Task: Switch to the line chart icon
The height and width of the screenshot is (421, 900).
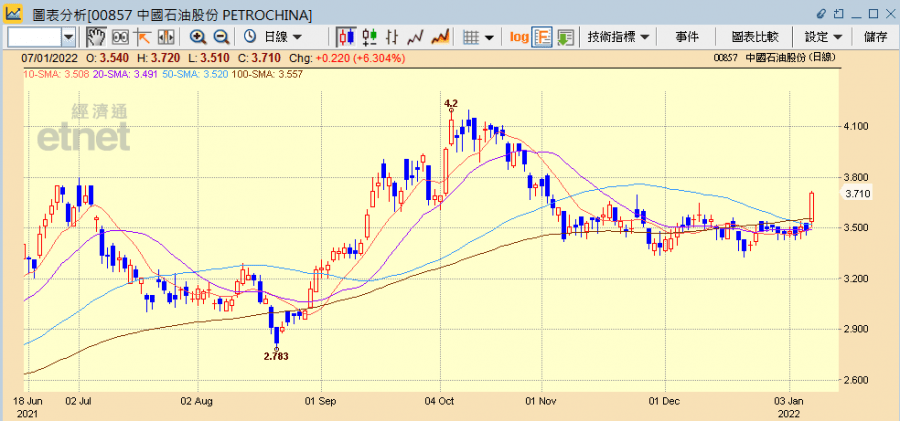Action: pyautogui.click(x=416, y=37)
